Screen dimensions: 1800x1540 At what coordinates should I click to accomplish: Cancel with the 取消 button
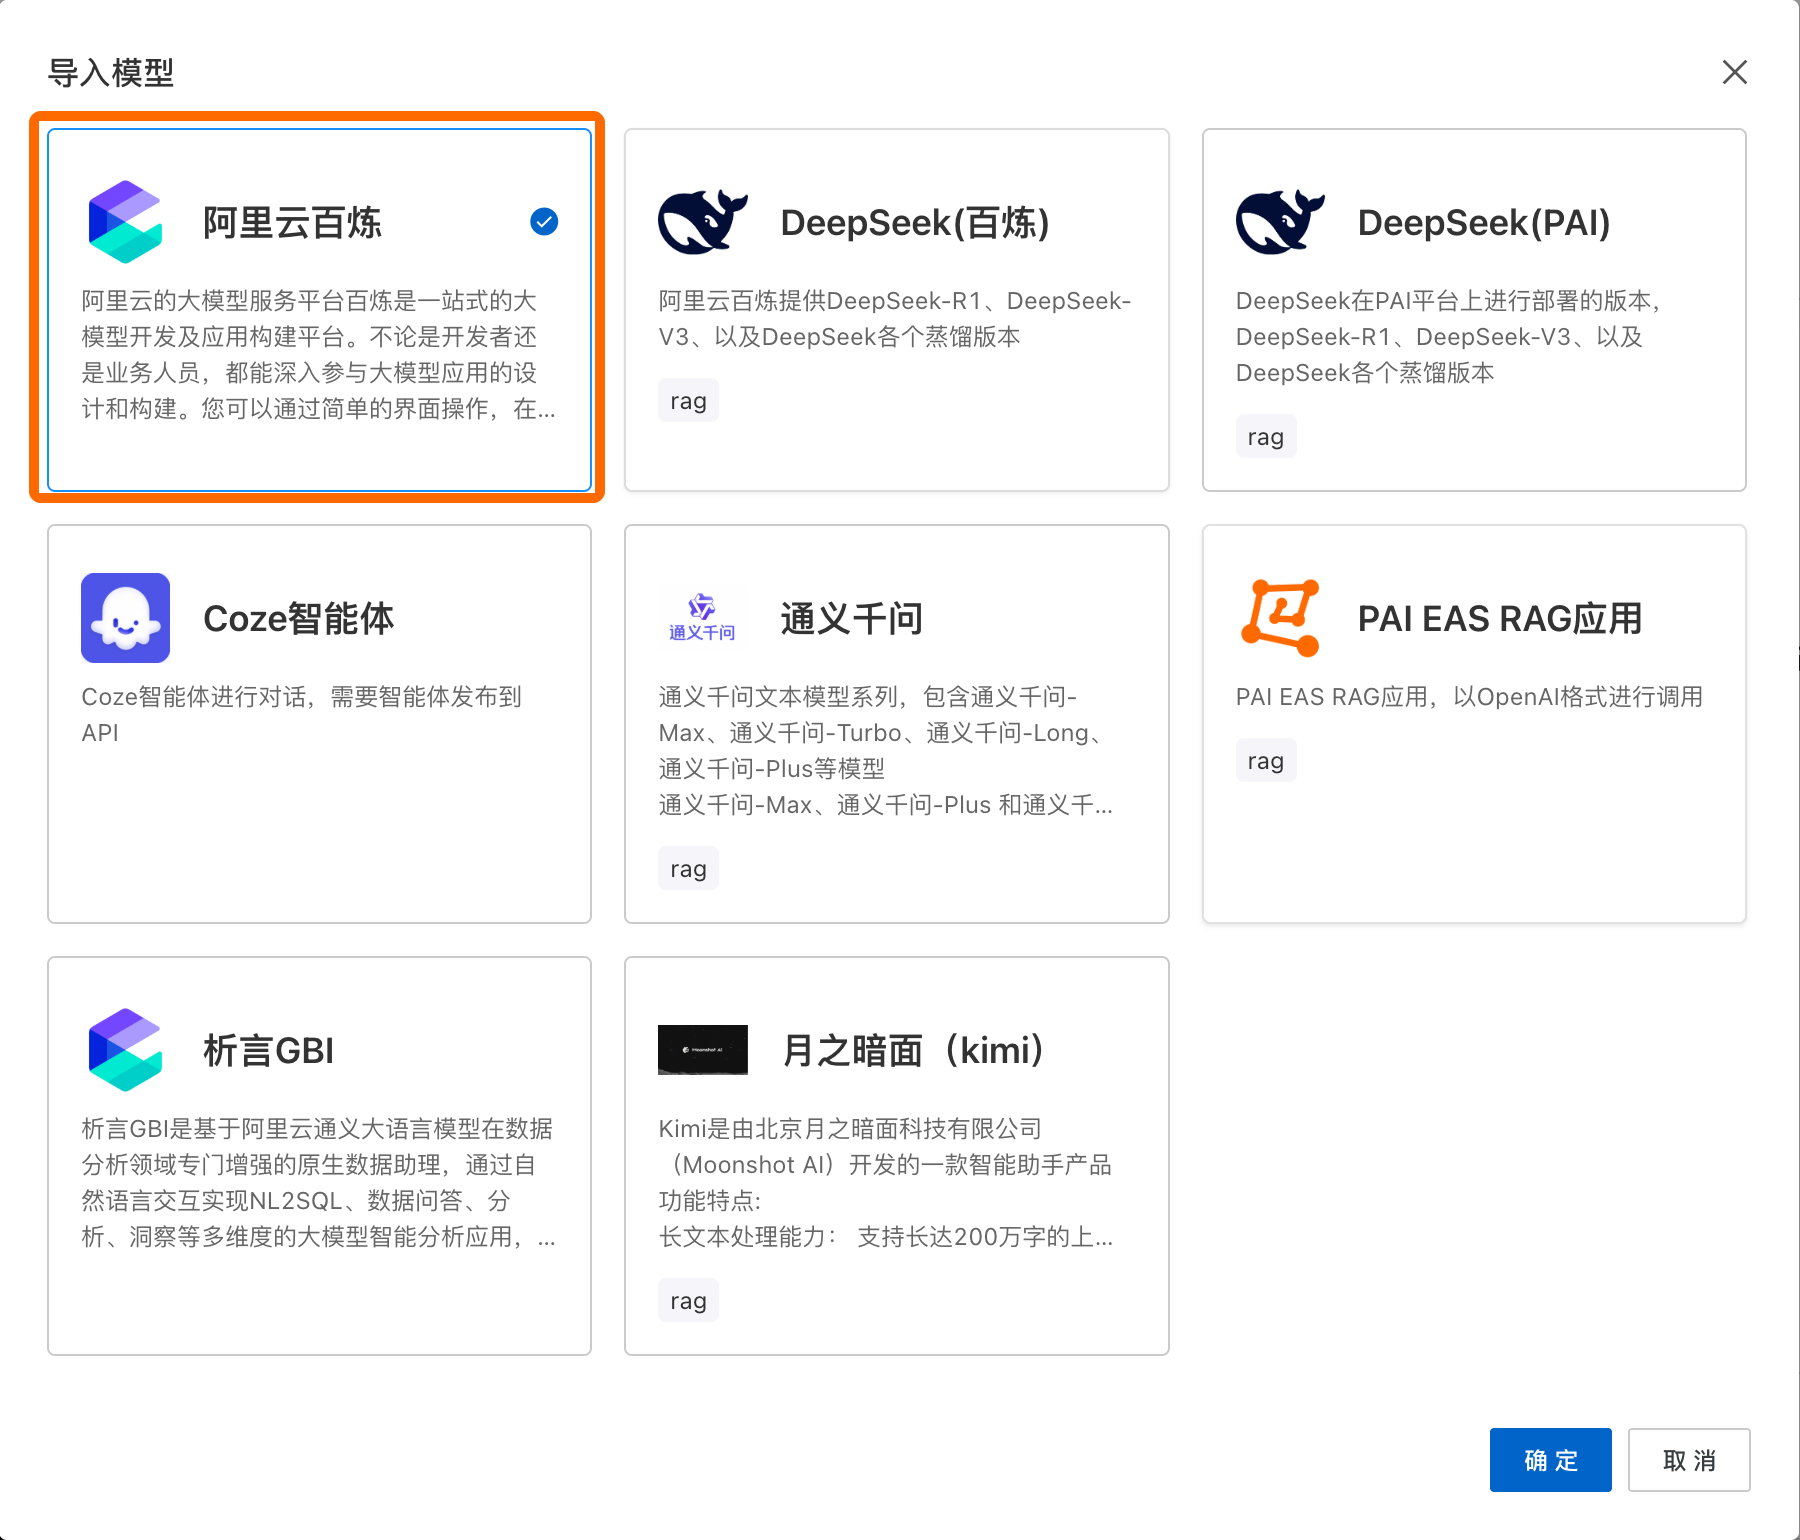click(x=1689, y=1460)
